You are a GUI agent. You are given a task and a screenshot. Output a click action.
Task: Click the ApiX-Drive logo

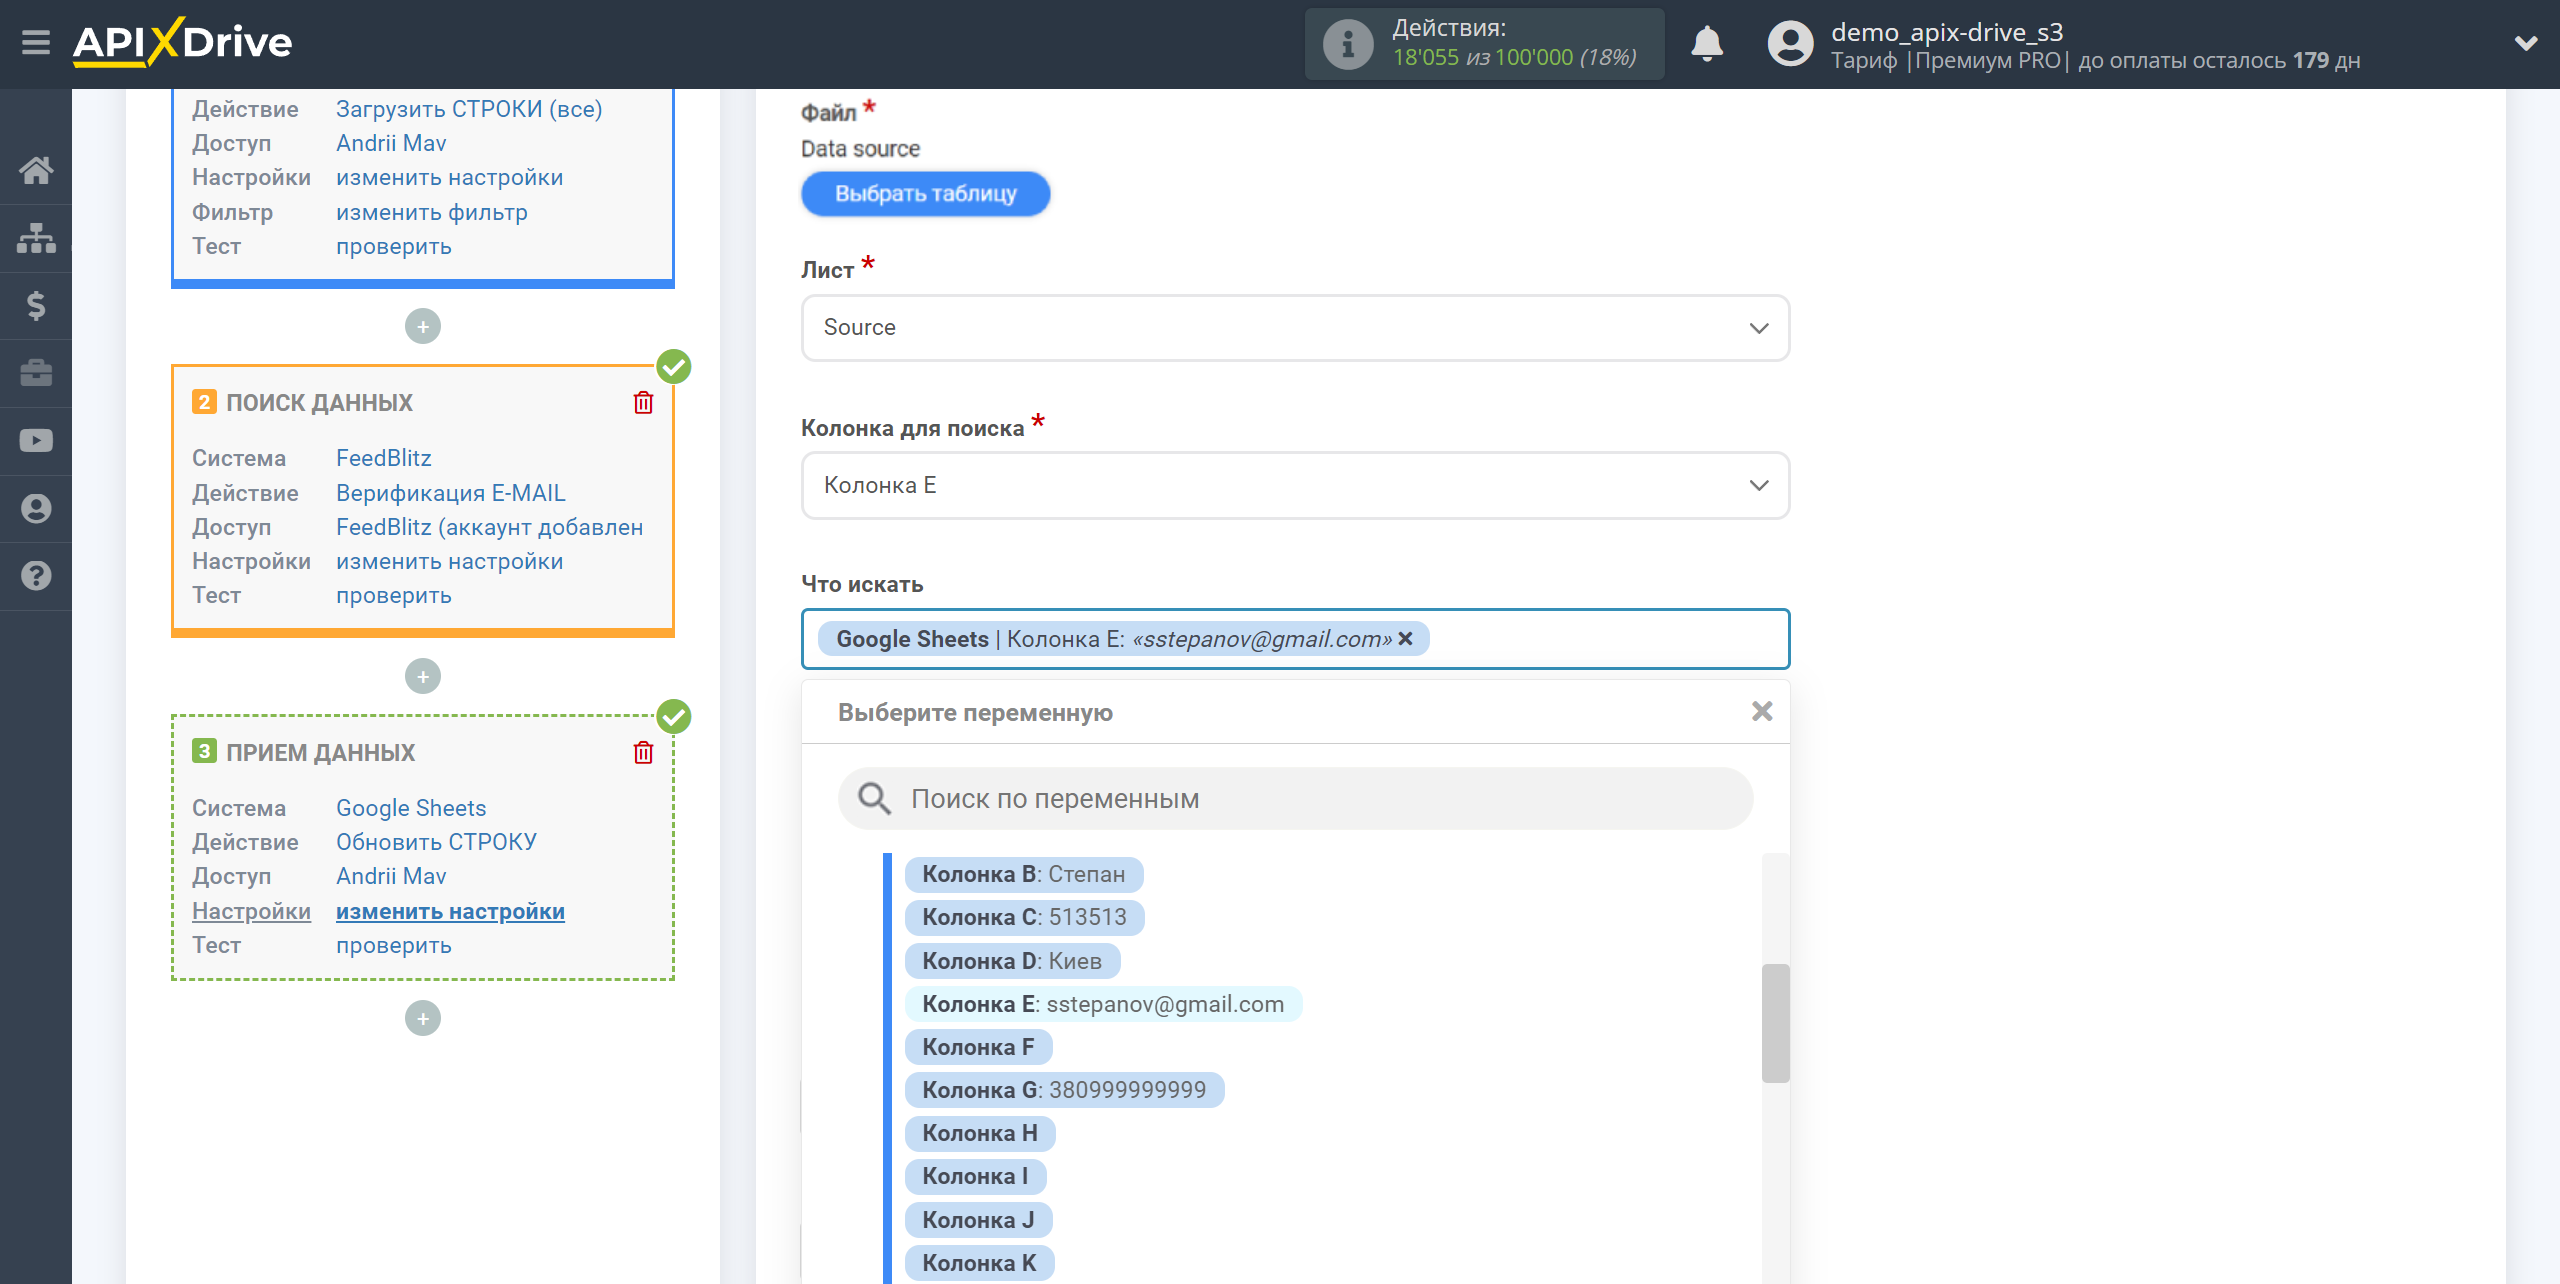[x=182, y=43]
